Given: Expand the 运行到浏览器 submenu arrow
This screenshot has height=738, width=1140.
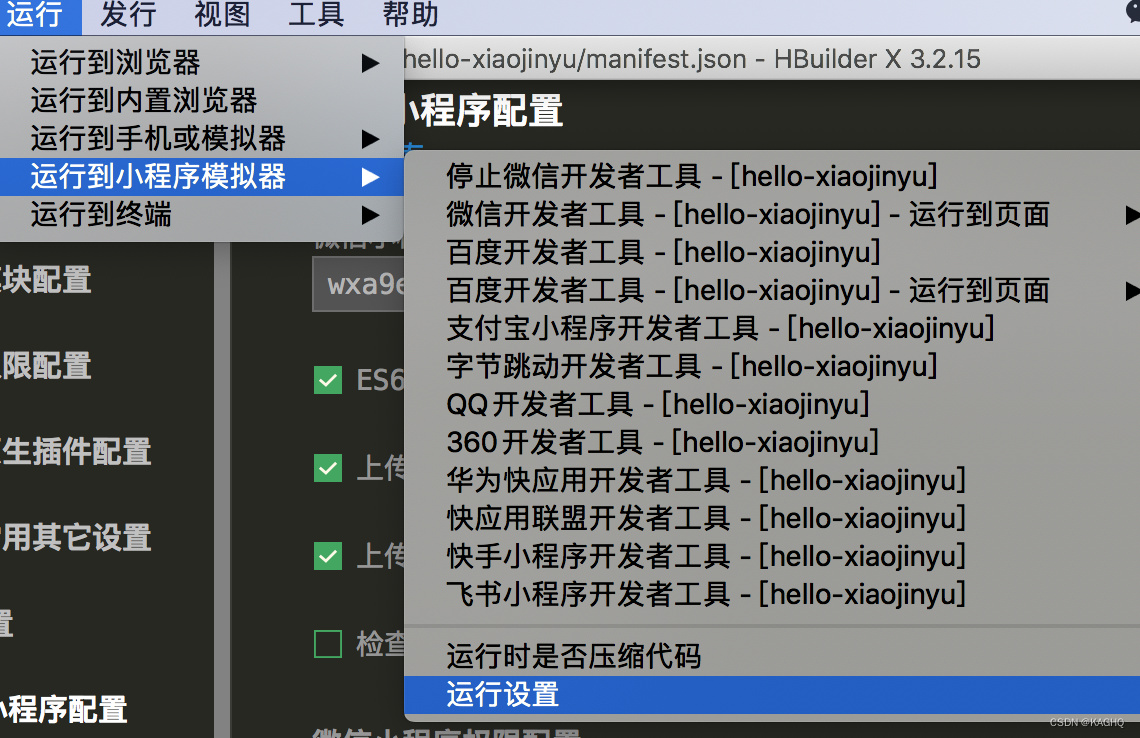Looking at the screenshot, I should (370, 62).
